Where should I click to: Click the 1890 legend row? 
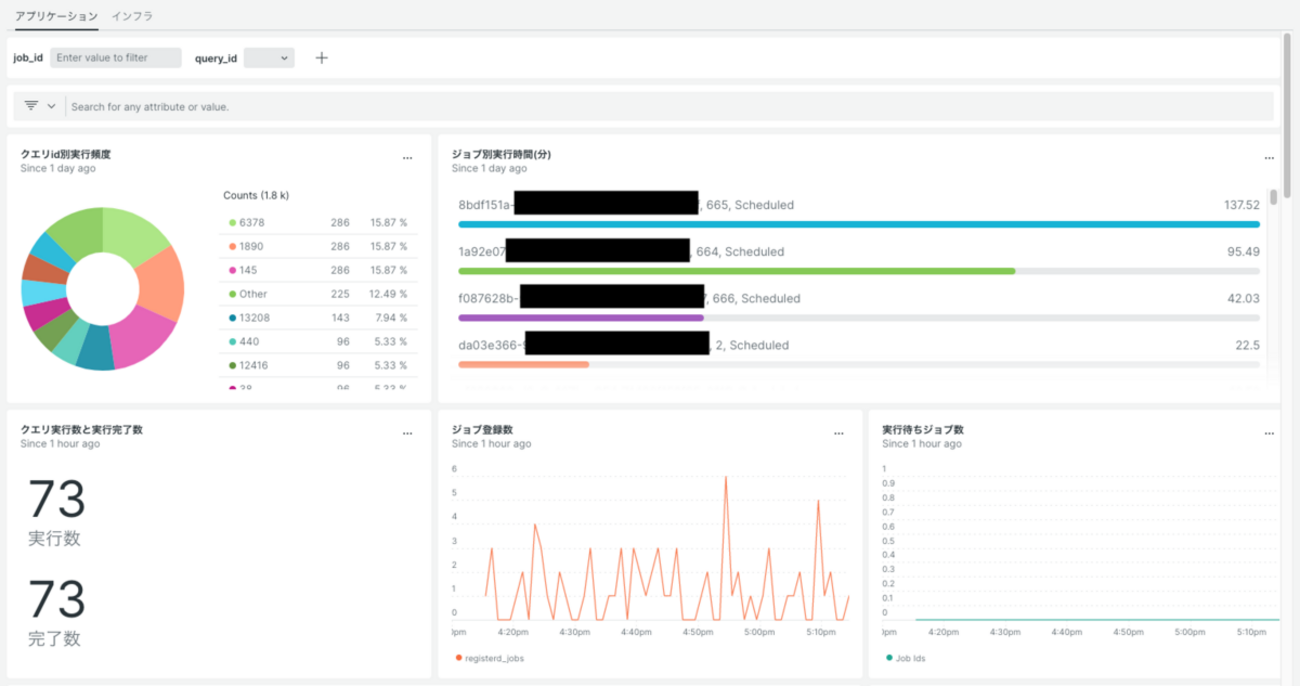[317, 246]
